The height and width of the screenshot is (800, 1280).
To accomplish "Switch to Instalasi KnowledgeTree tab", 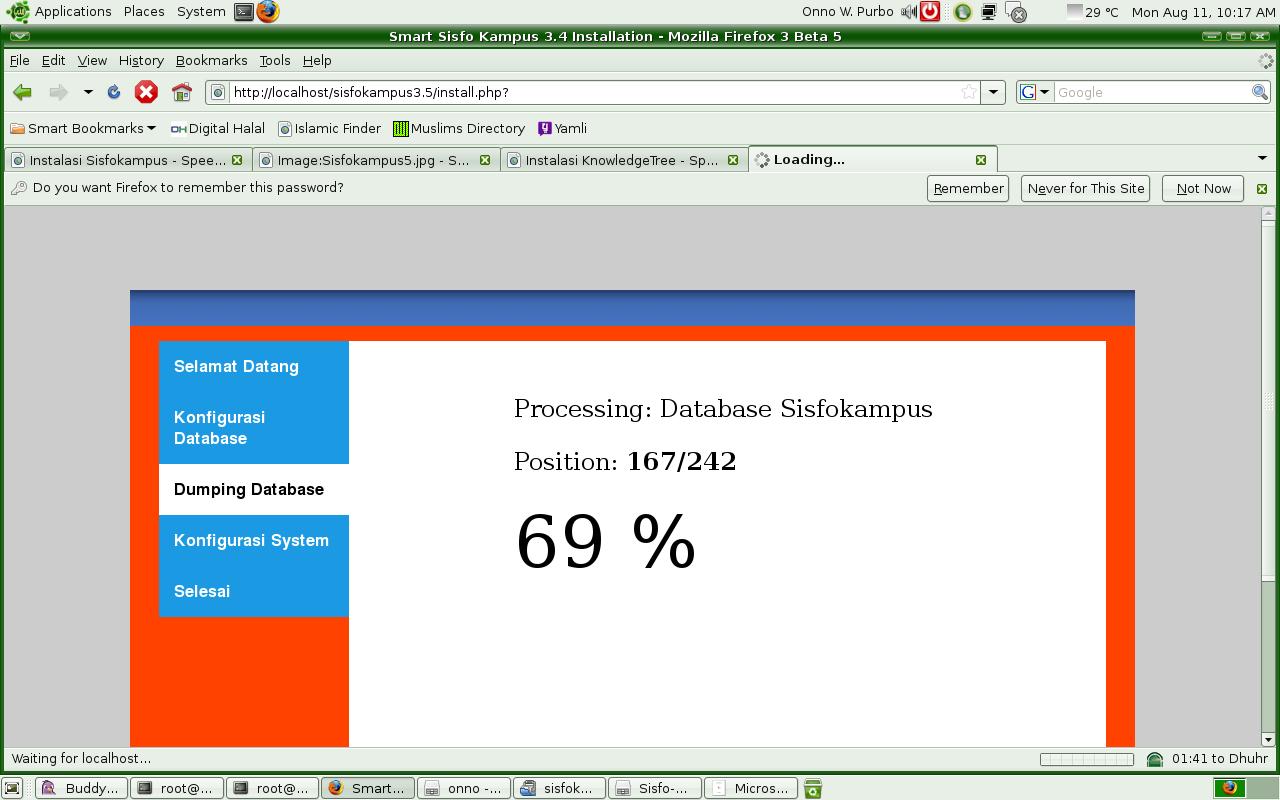I will (x=620, y=160).
